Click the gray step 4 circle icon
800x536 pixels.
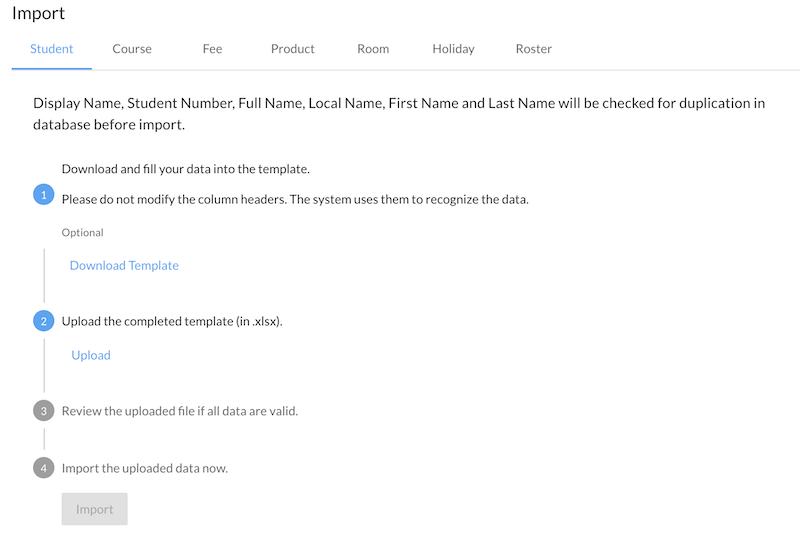(x=44, y=467)
